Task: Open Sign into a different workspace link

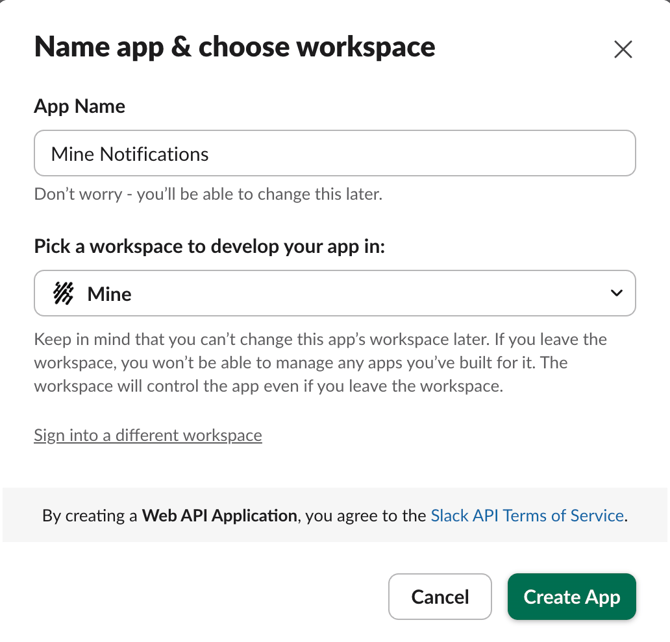Action: click(148, 435)
